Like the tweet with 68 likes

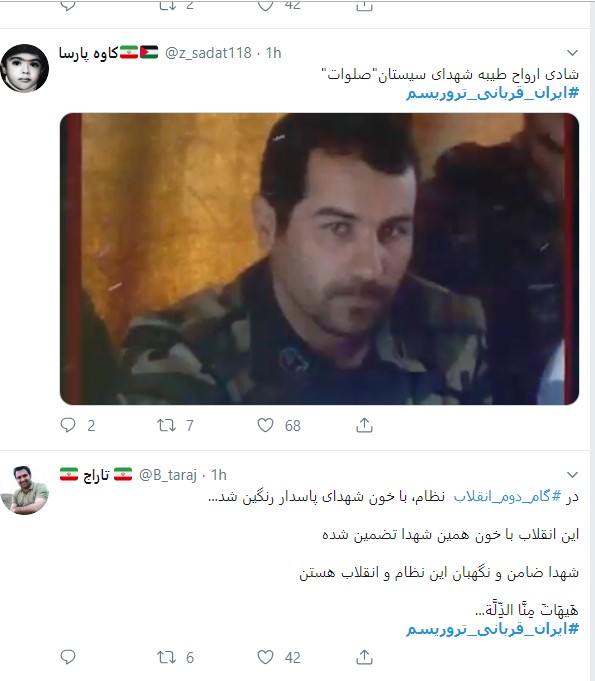point(265,425)
